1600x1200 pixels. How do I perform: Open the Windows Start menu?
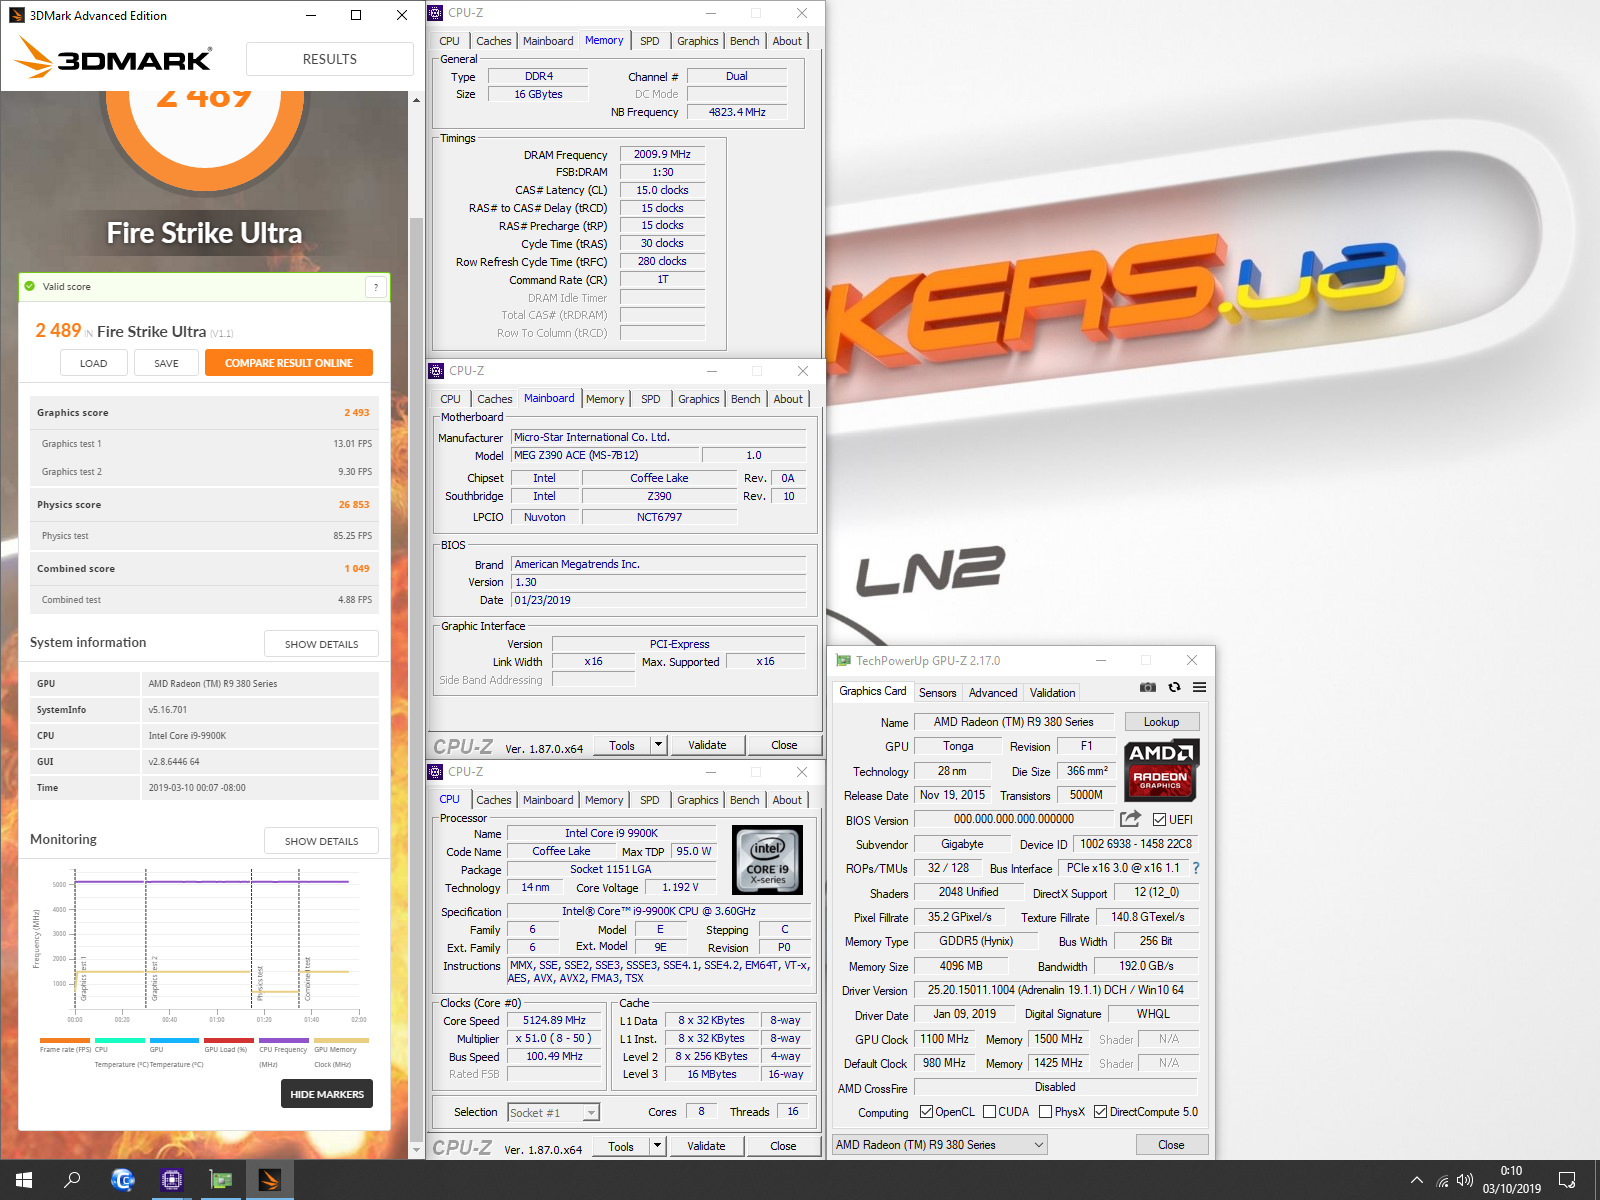click(24, 1180)
